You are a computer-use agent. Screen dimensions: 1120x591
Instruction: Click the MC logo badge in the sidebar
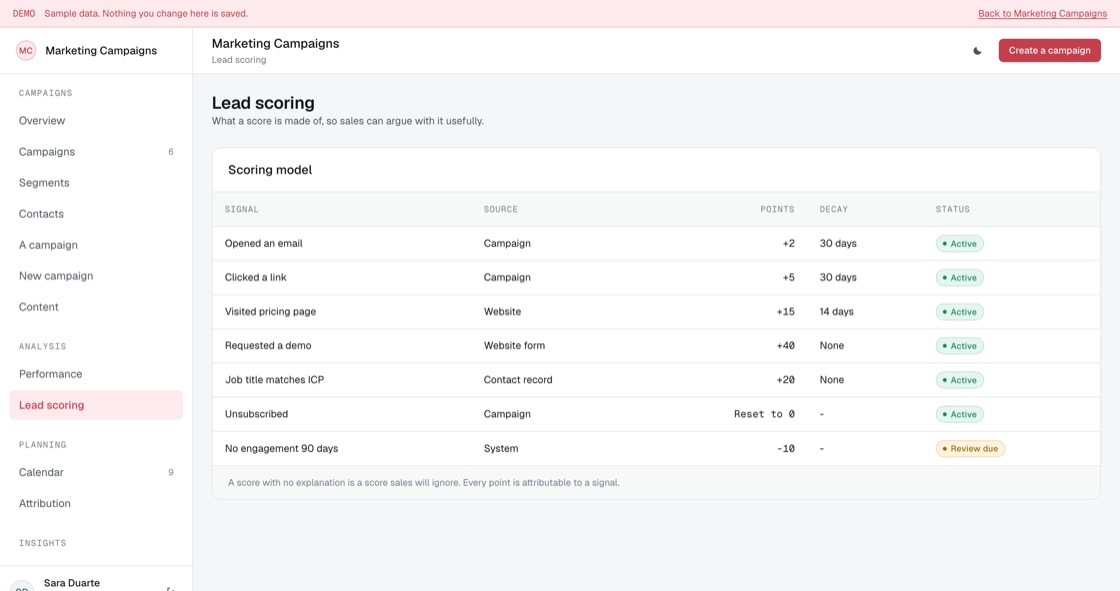coord(26,51)
